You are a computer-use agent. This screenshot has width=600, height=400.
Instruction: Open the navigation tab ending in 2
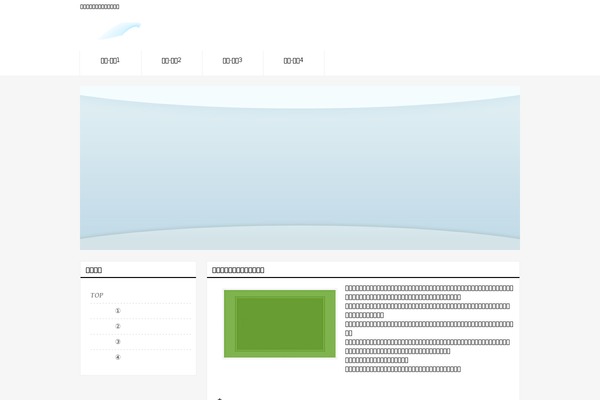tap(171, 61)
